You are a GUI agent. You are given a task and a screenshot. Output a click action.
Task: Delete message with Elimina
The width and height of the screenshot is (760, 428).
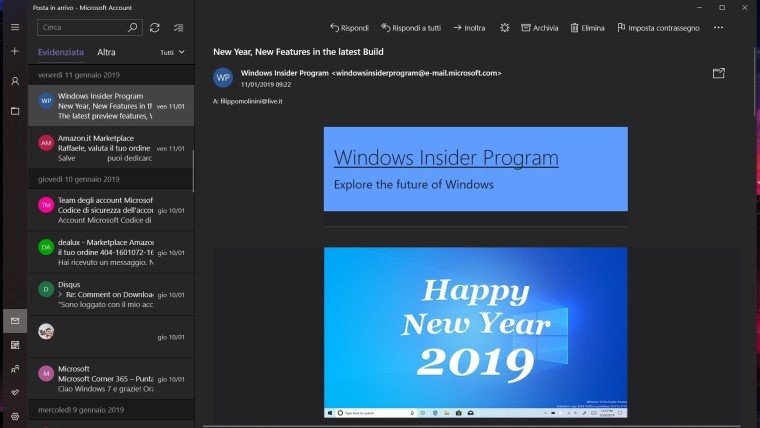point(587,28)
